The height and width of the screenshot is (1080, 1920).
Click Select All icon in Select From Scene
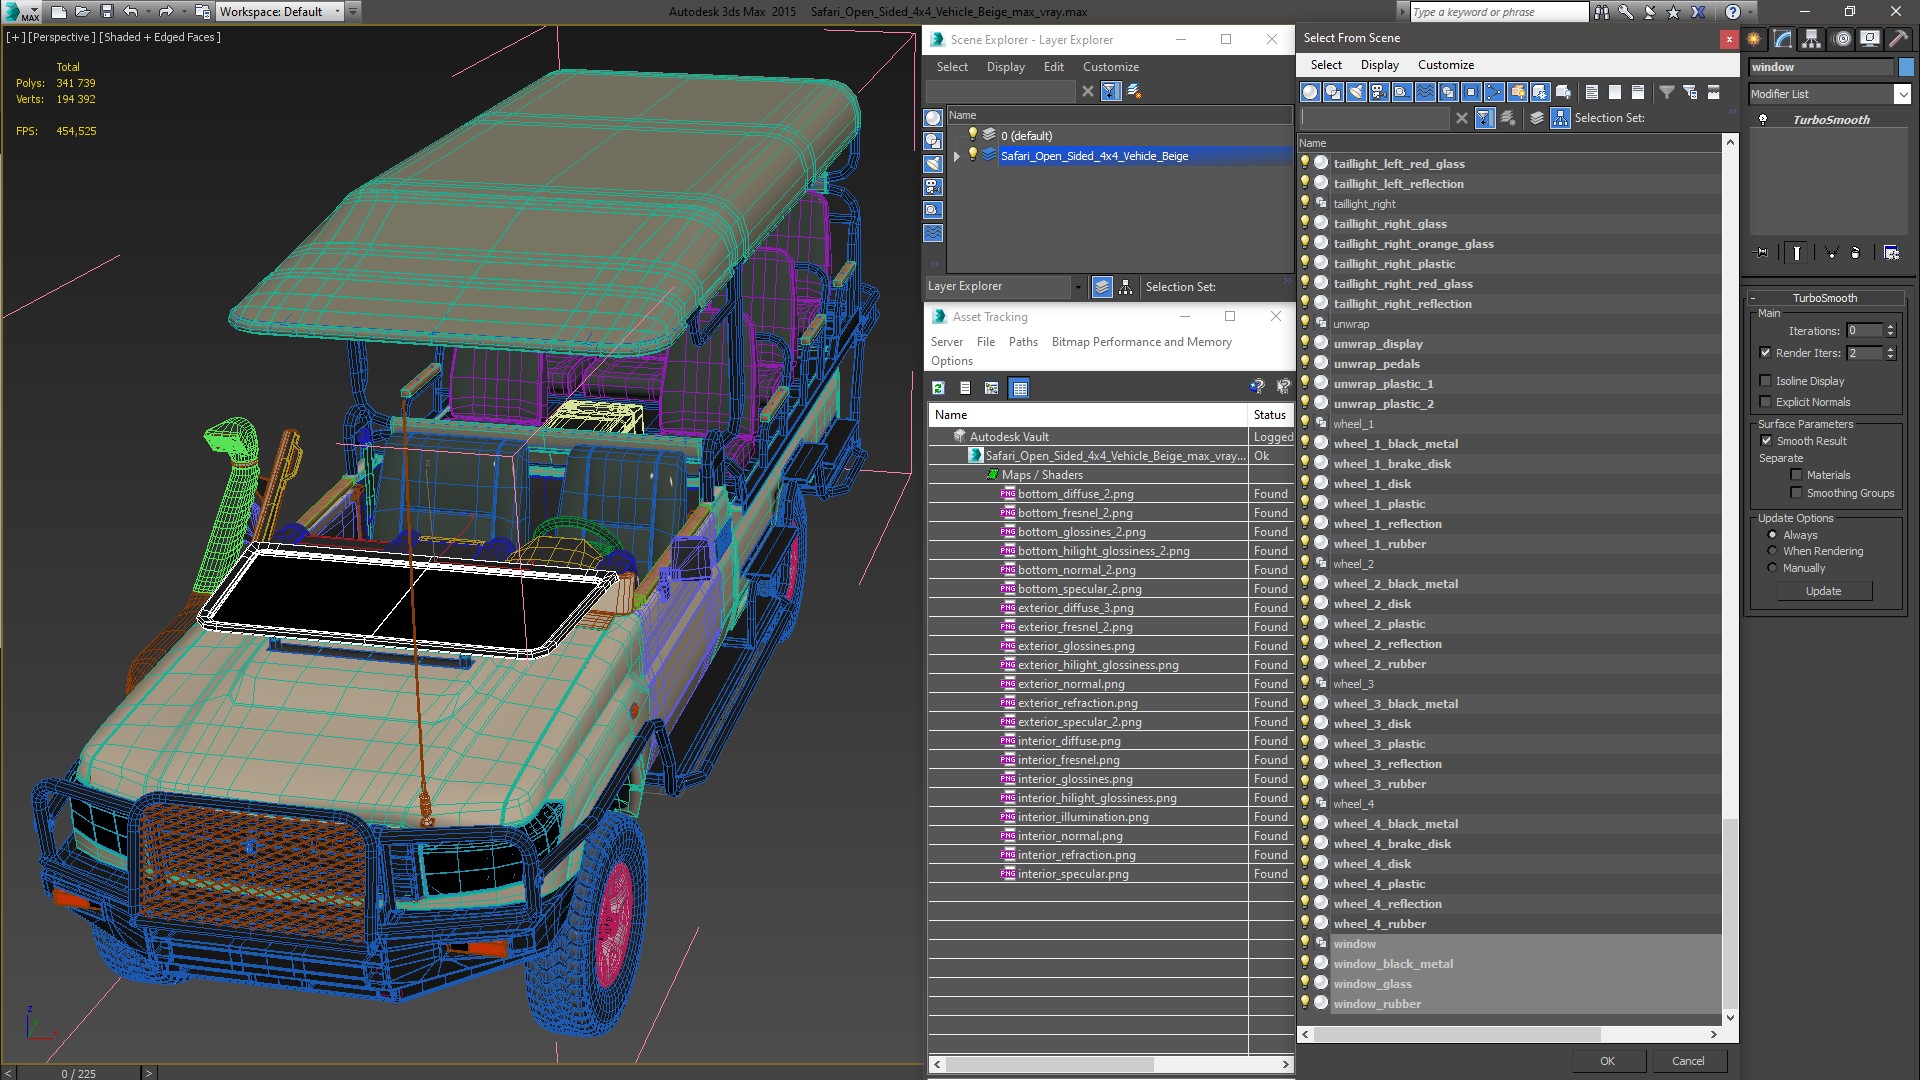[1592, 92]
